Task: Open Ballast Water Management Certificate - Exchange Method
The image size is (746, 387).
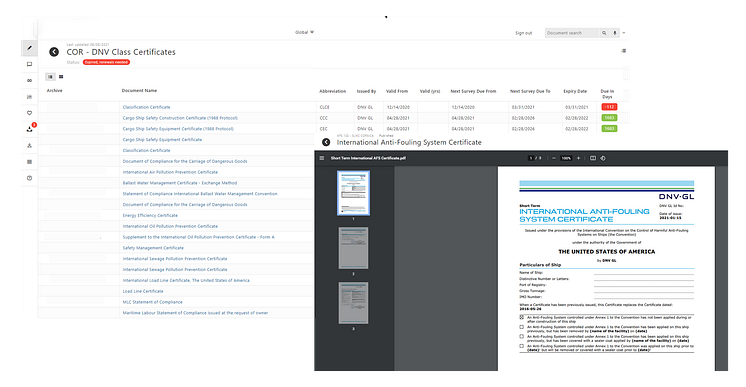Action: pyautogui.click(x=180, y=183)
